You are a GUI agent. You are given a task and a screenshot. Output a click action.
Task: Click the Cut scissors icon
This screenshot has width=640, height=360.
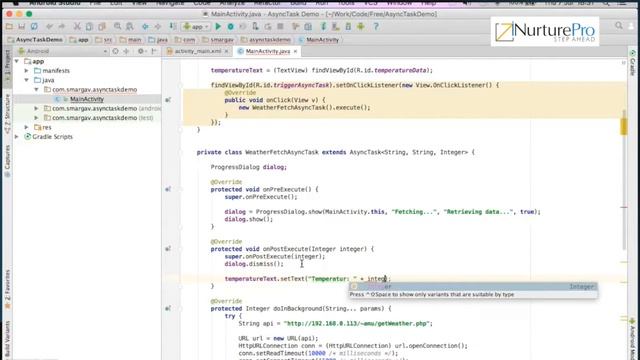coord(77,27)
